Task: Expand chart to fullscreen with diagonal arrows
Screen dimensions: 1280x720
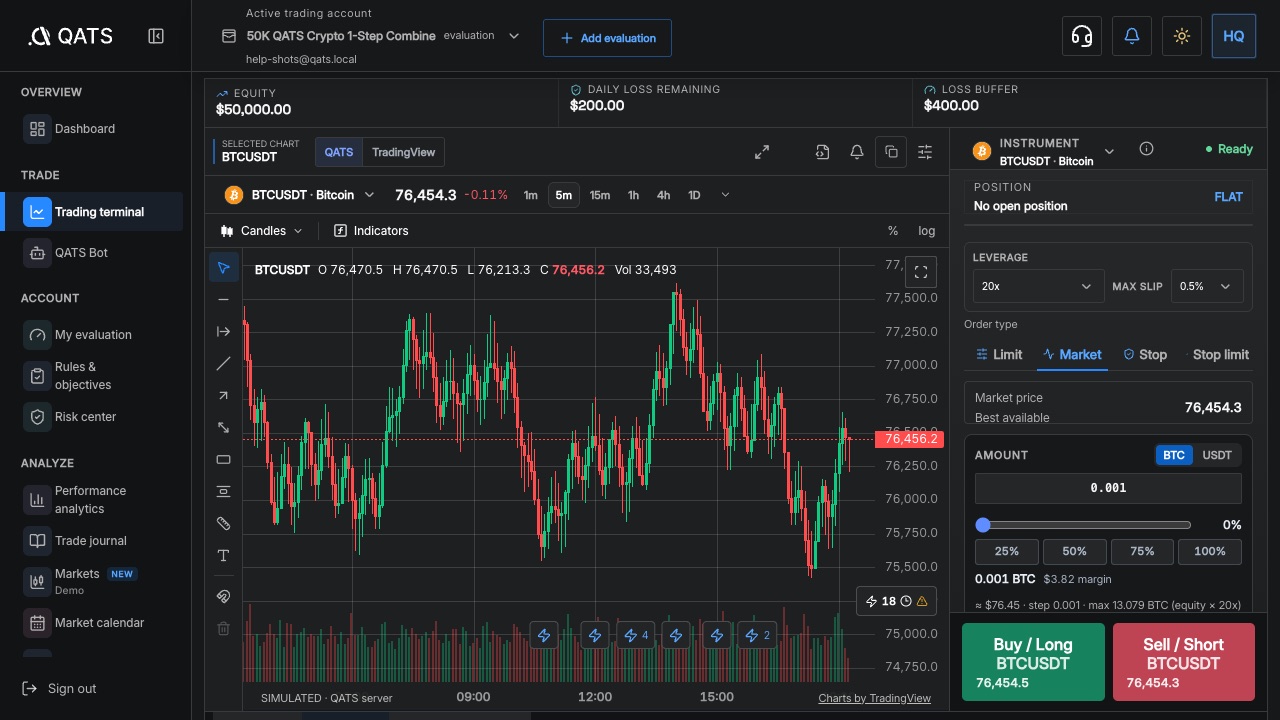Action: click(762, 152)
